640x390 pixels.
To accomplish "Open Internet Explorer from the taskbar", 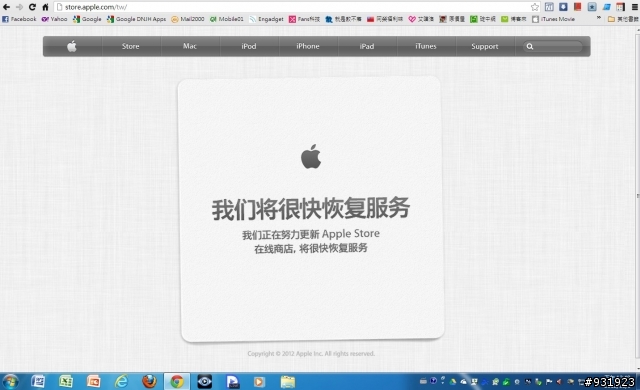I will point(121,381).
